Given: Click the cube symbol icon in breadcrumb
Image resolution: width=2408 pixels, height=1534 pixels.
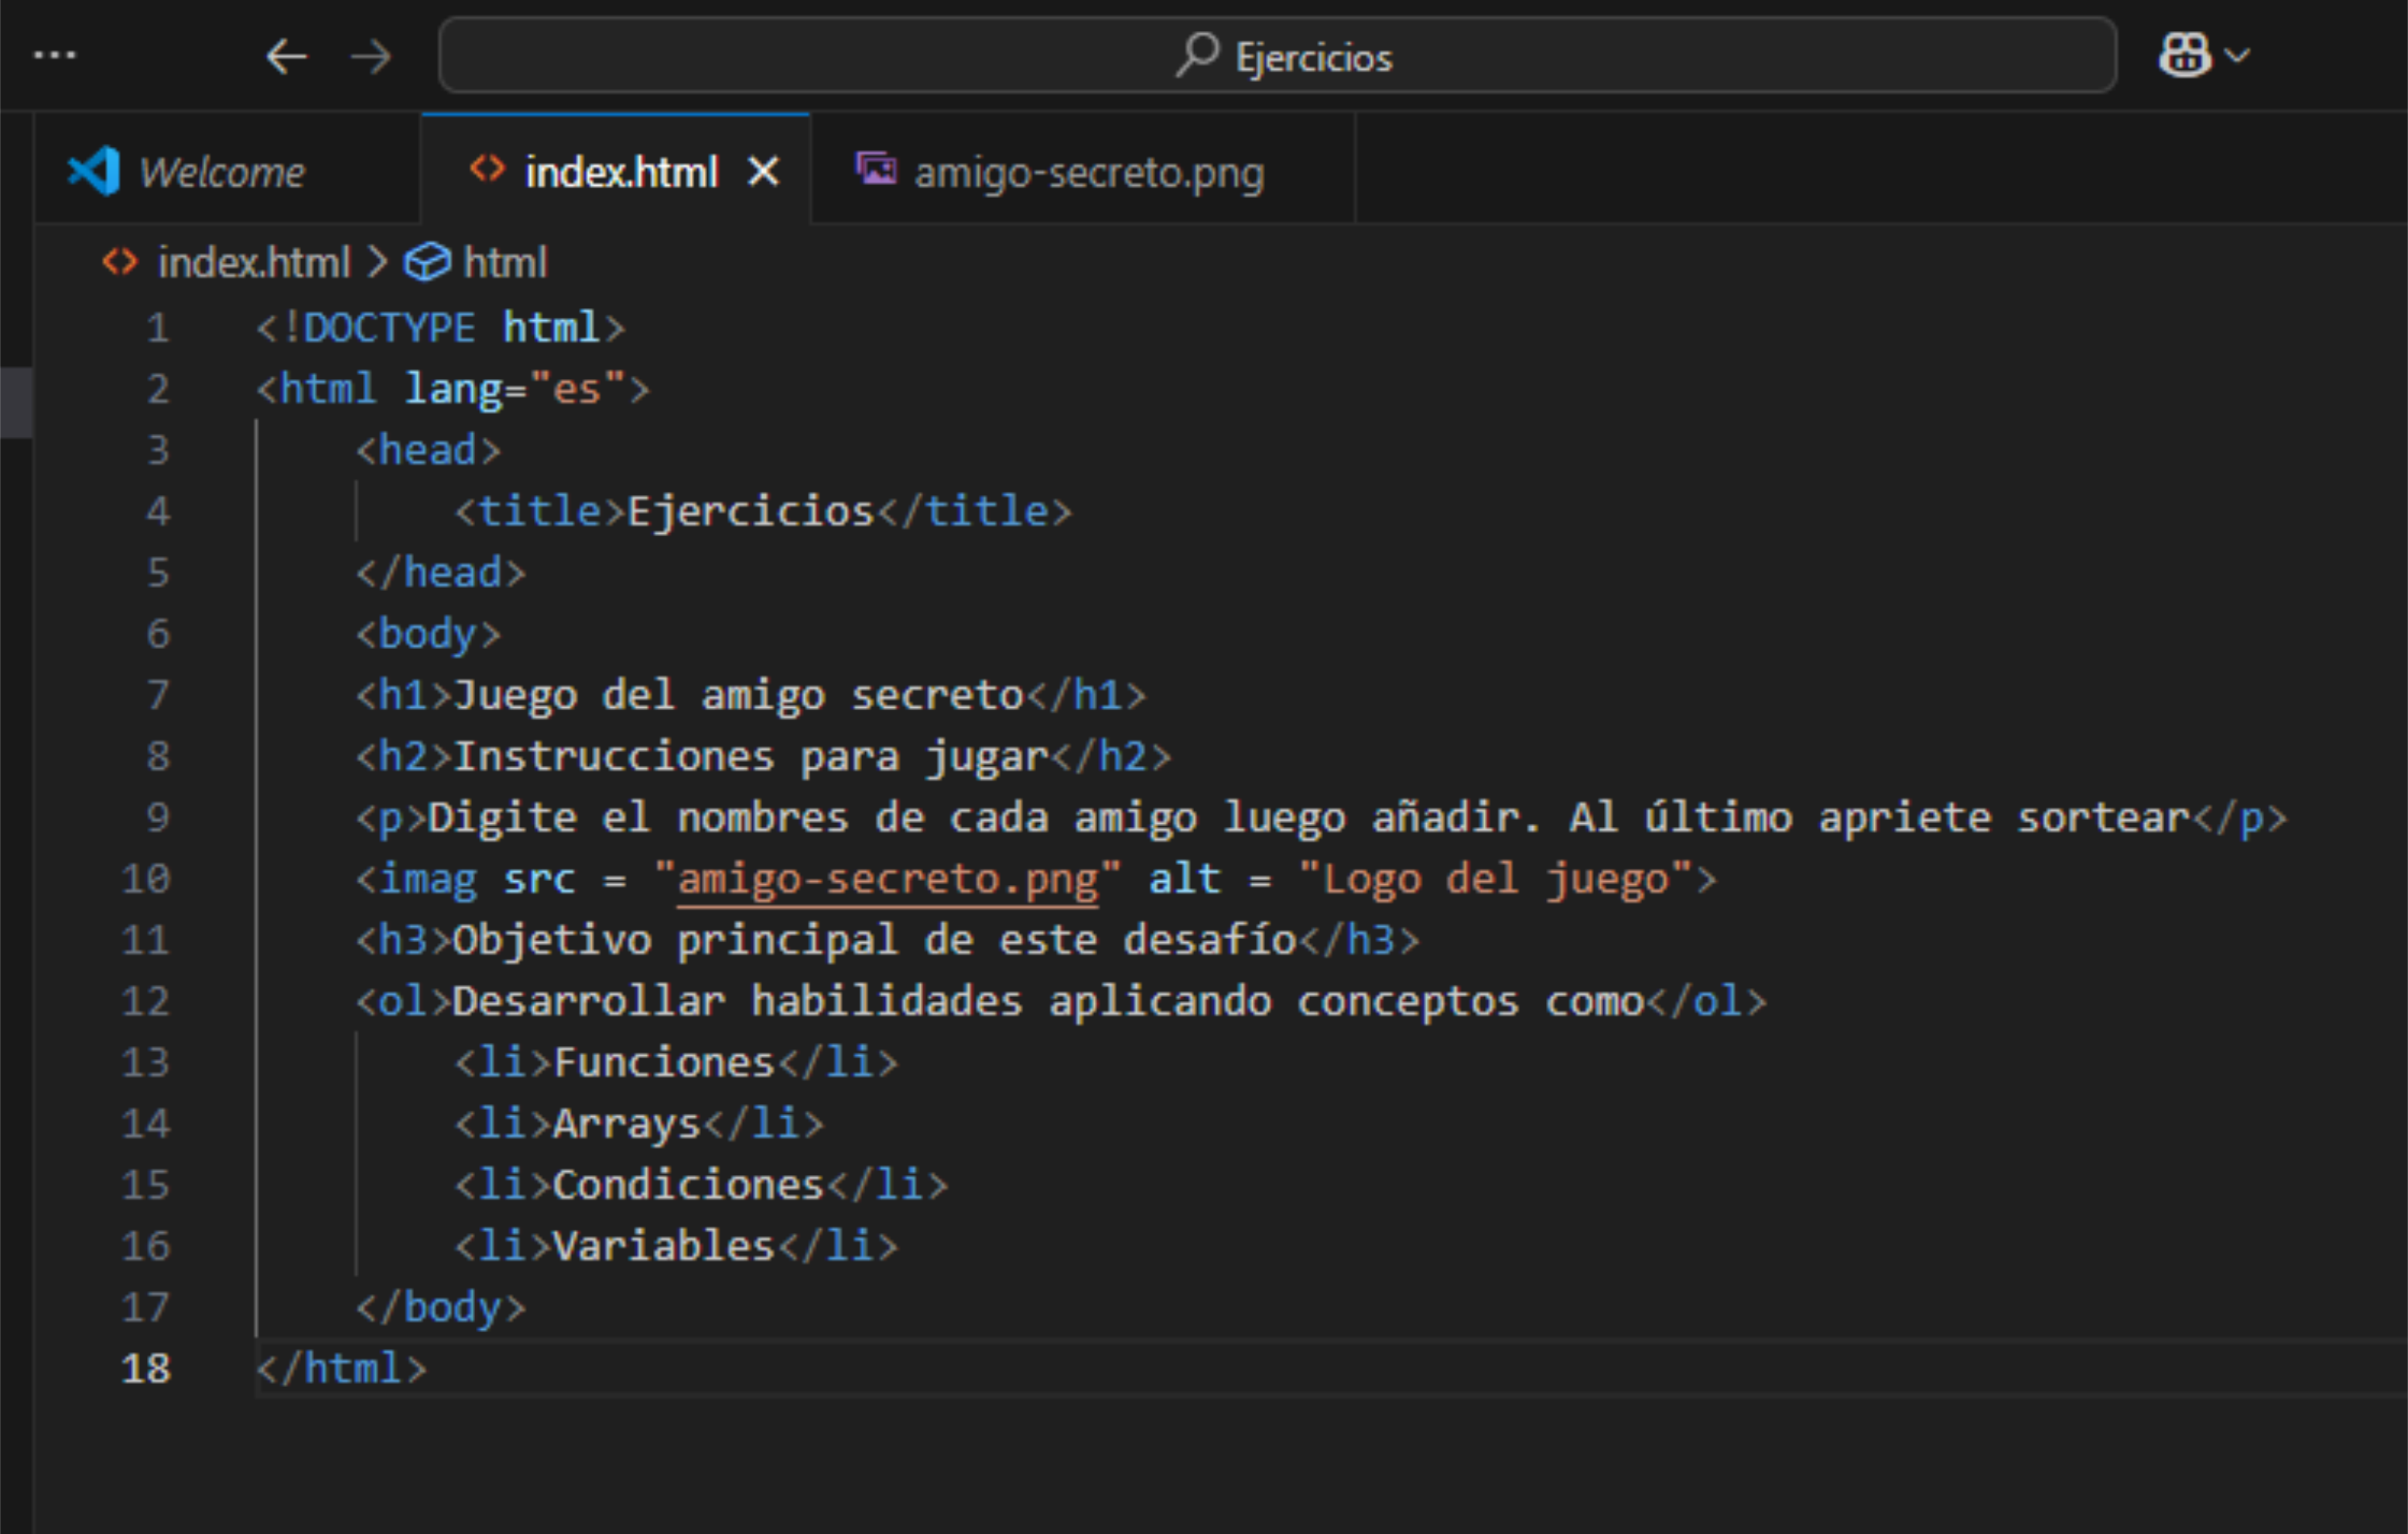Looking at the screenshot, I should 427,263.
